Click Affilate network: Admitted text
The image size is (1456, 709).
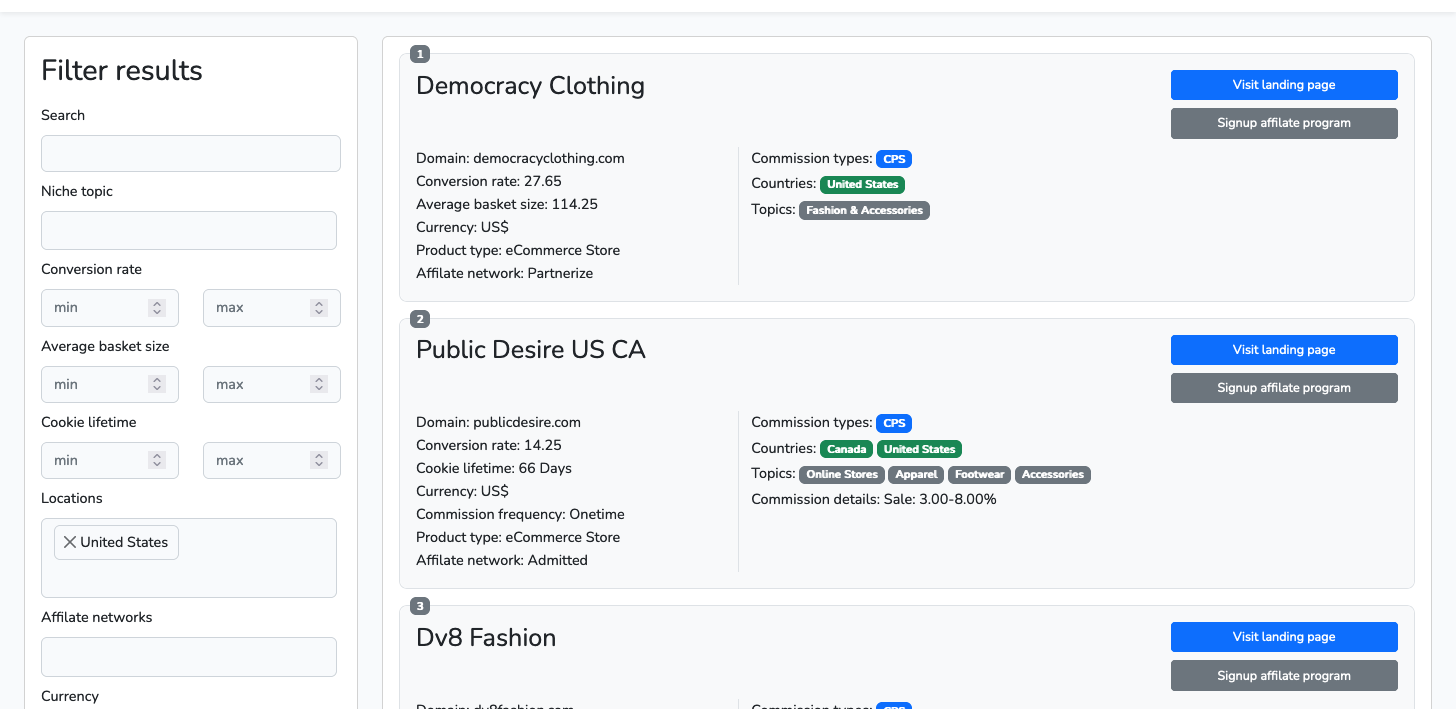[x=502, y=560]
